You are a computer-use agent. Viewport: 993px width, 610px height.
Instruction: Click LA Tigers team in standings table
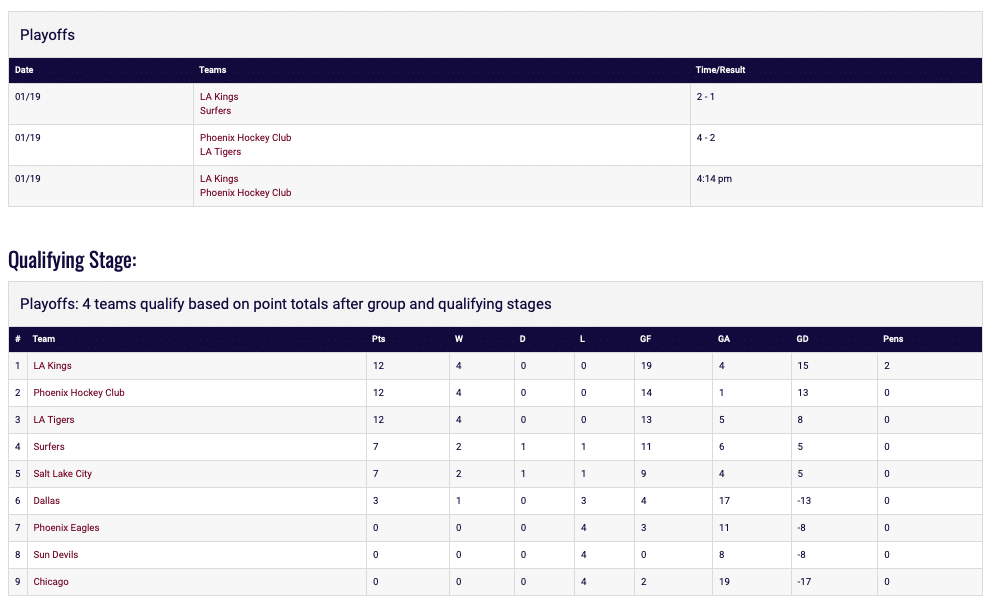[54, 420]
